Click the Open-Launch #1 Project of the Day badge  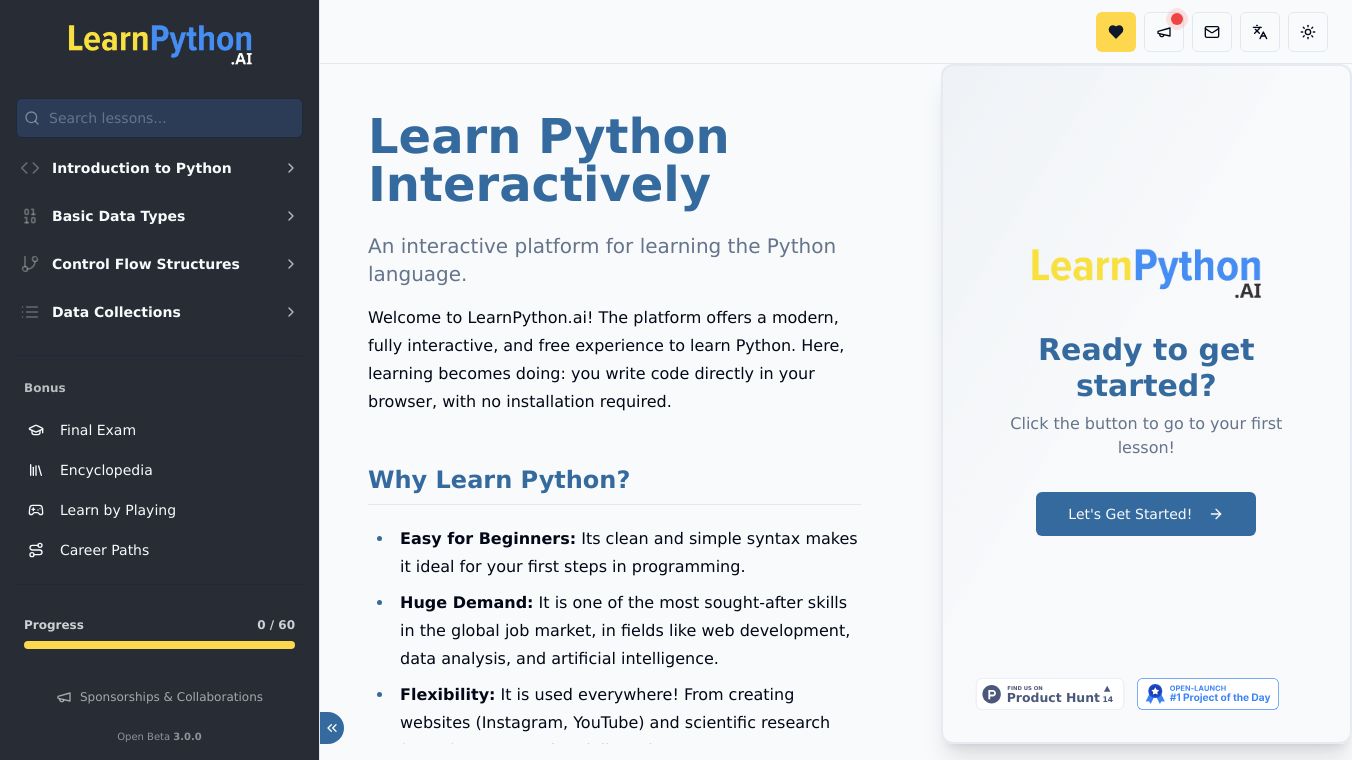click(1208, 694)
